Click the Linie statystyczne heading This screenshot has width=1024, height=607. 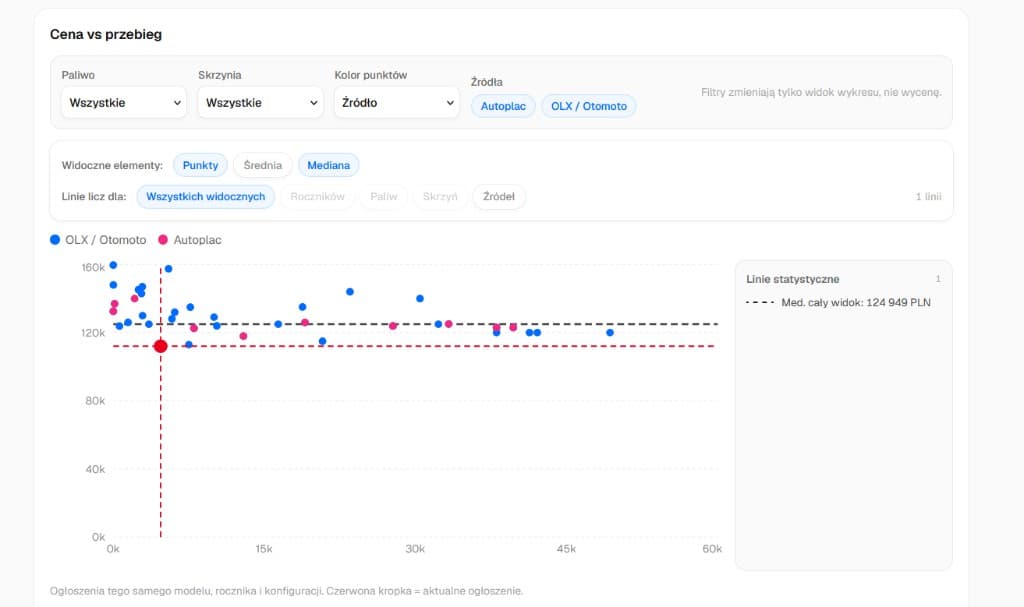coord(793,279)
